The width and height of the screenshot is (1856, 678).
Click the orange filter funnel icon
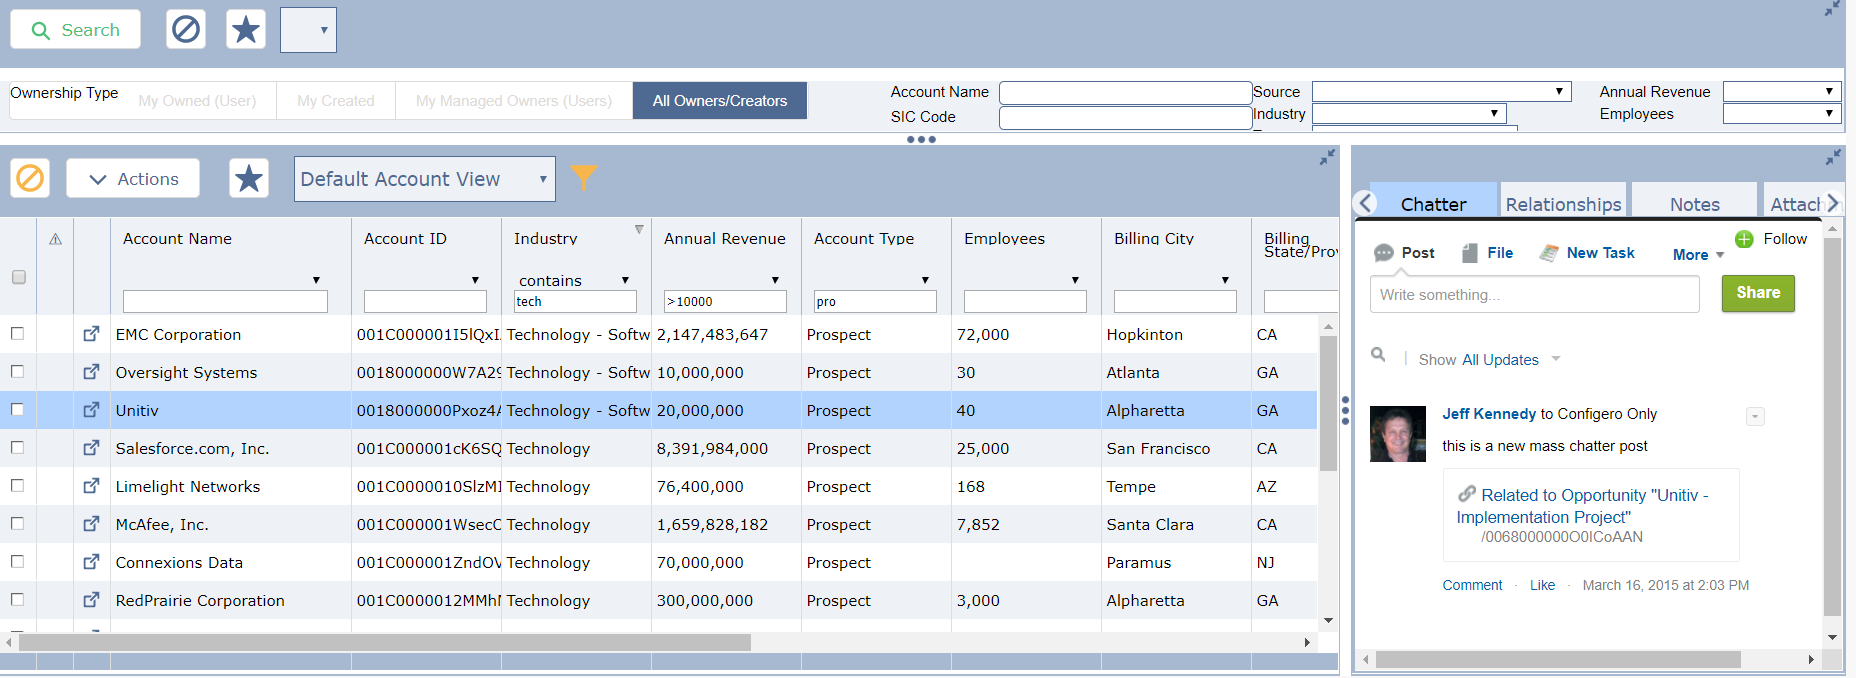583,177
